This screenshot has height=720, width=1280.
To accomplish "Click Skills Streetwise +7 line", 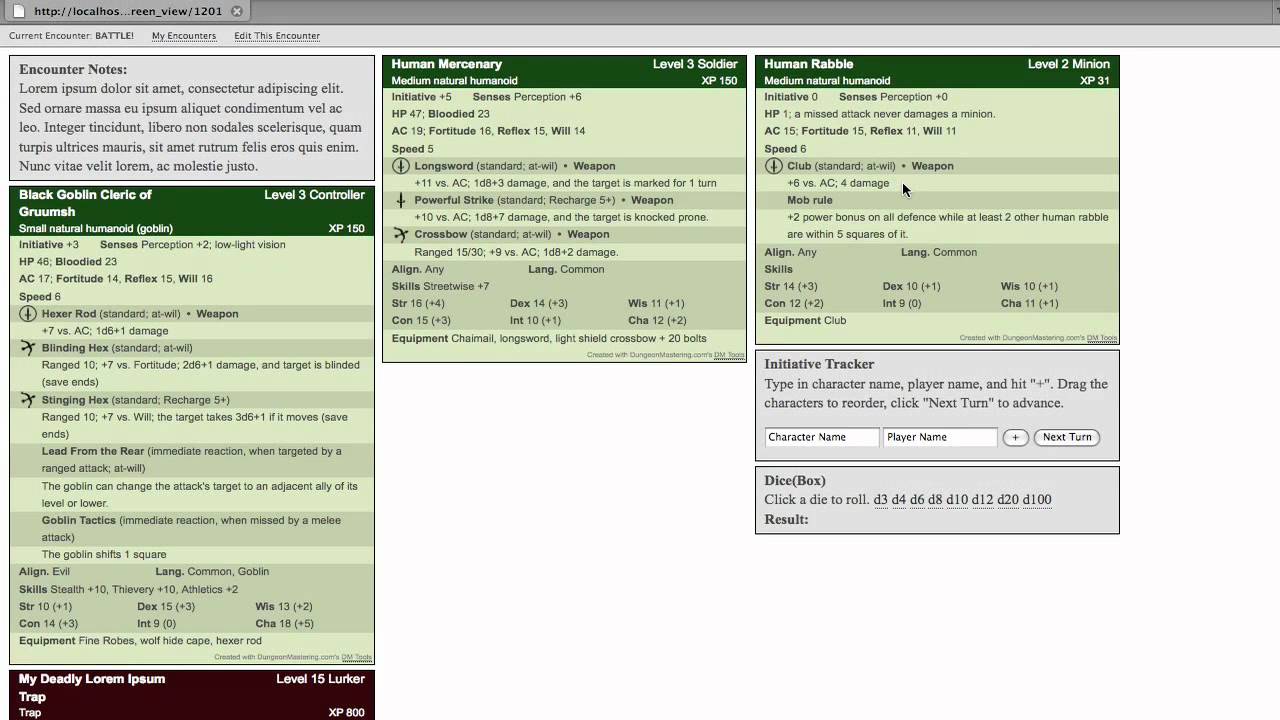I will click(x=441, y=286).
